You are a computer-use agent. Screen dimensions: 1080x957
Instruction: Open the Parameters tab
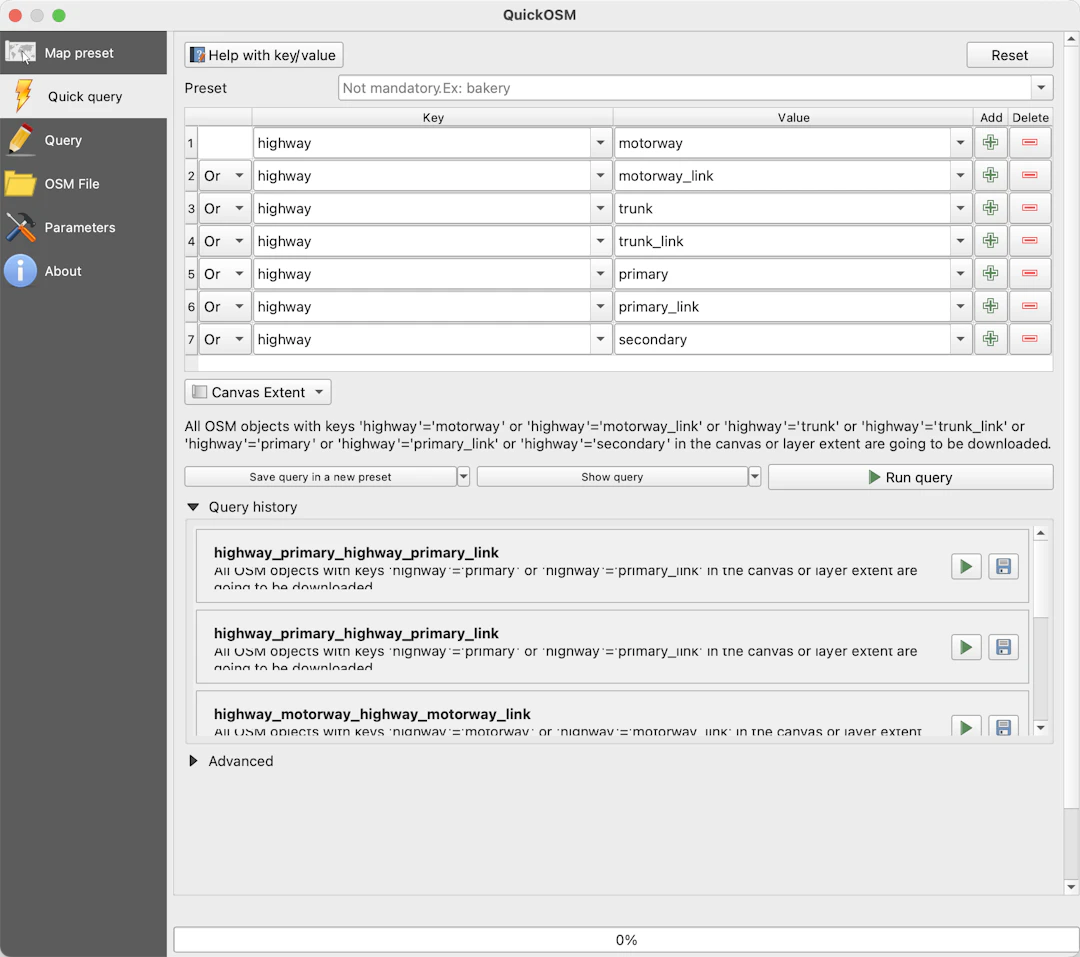83,227
